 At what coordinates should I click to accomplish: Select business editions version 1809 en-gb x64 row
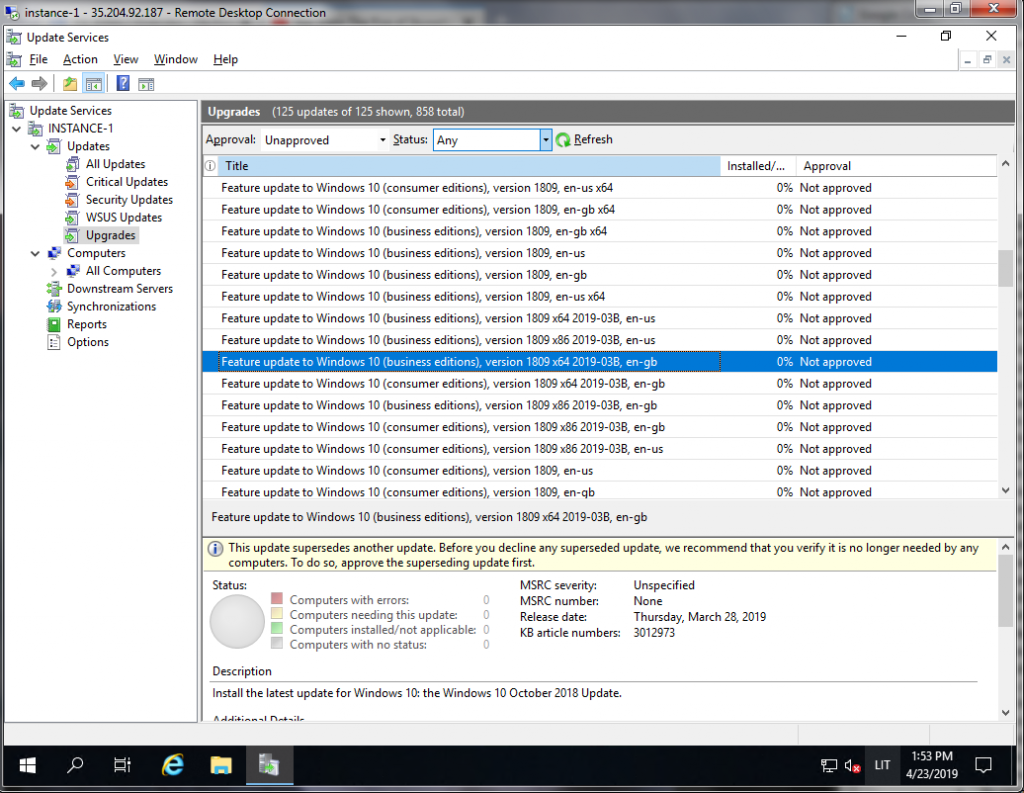pyautogui.click(x=600, y=231)
